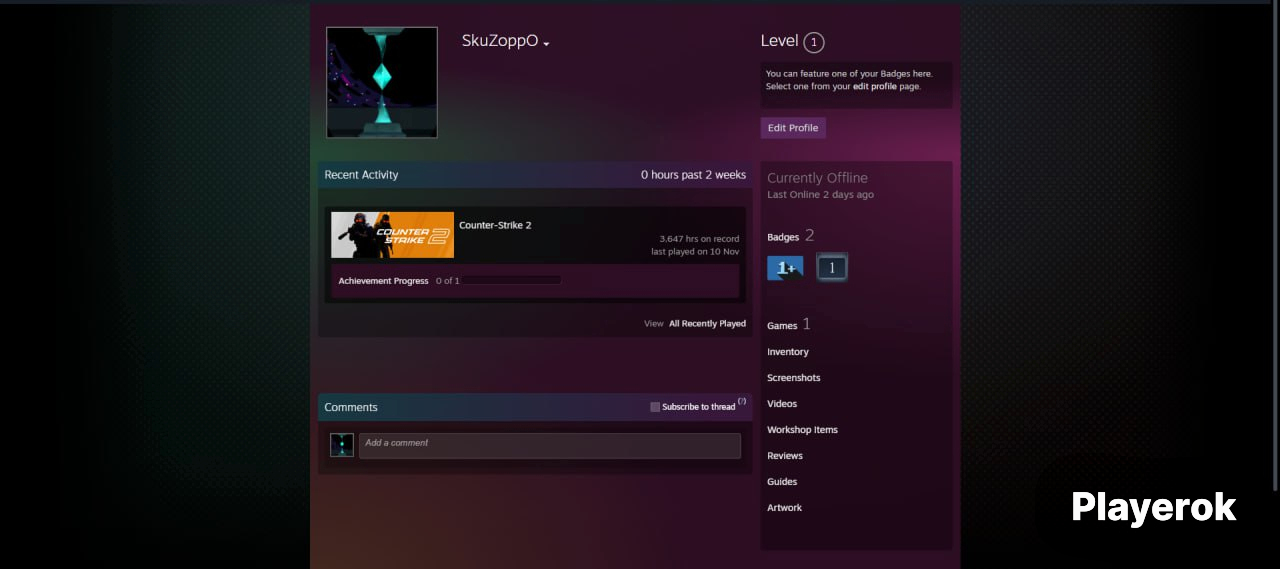Open the Workshop Items section
This screenshot has height=569, width=1280.
pyautogui.click(x=802, y=430)
